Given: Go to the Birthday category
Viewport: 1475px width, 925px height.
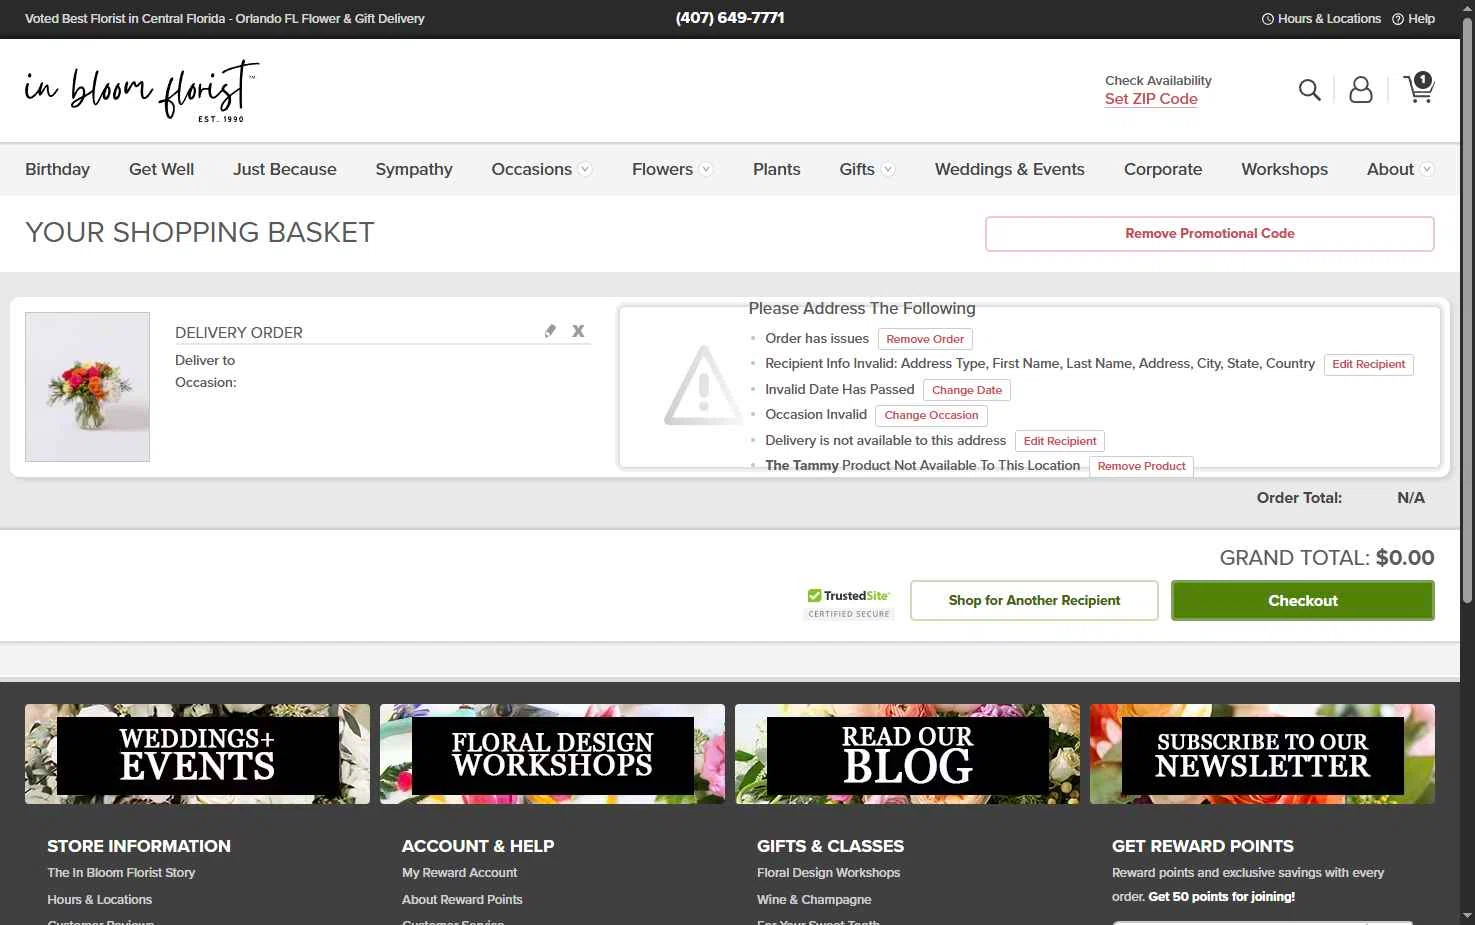Looking at the screenshot, I should coord(57,169).
